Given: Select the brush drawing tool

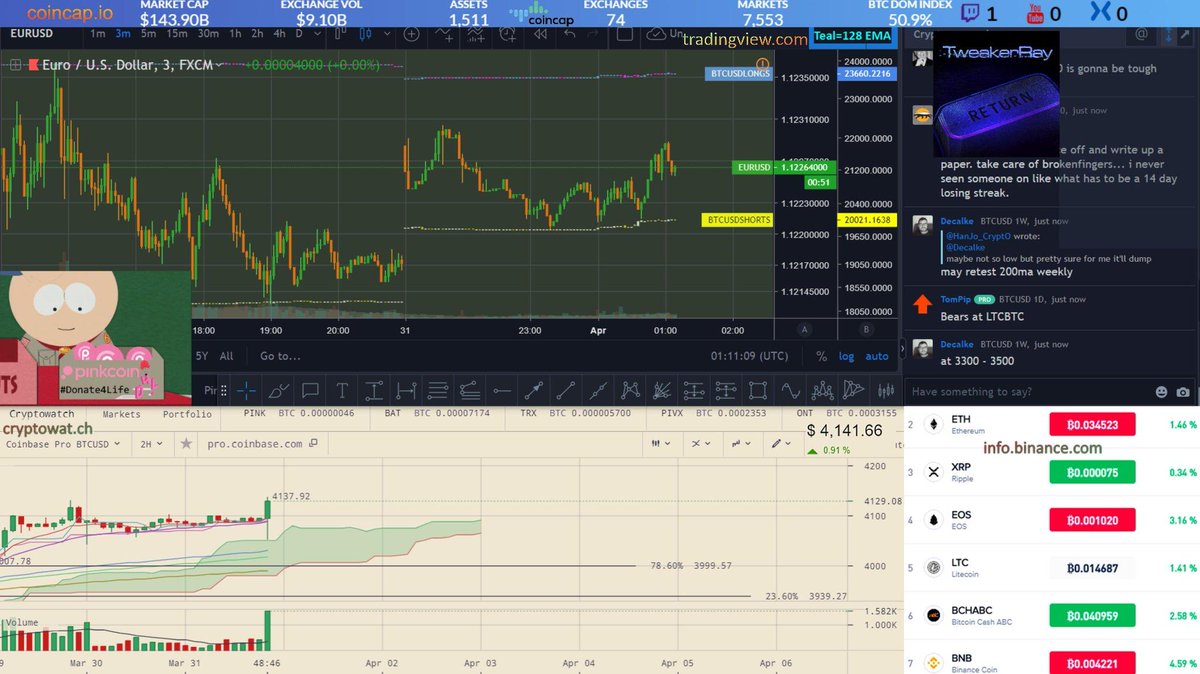Looking at the screenshot, I should [x=279, y=390].
